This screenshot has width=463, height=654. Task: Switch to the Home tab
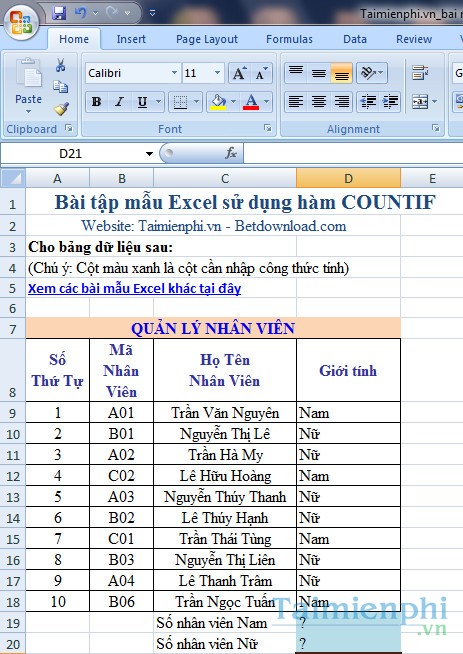(x=74, y=39)
